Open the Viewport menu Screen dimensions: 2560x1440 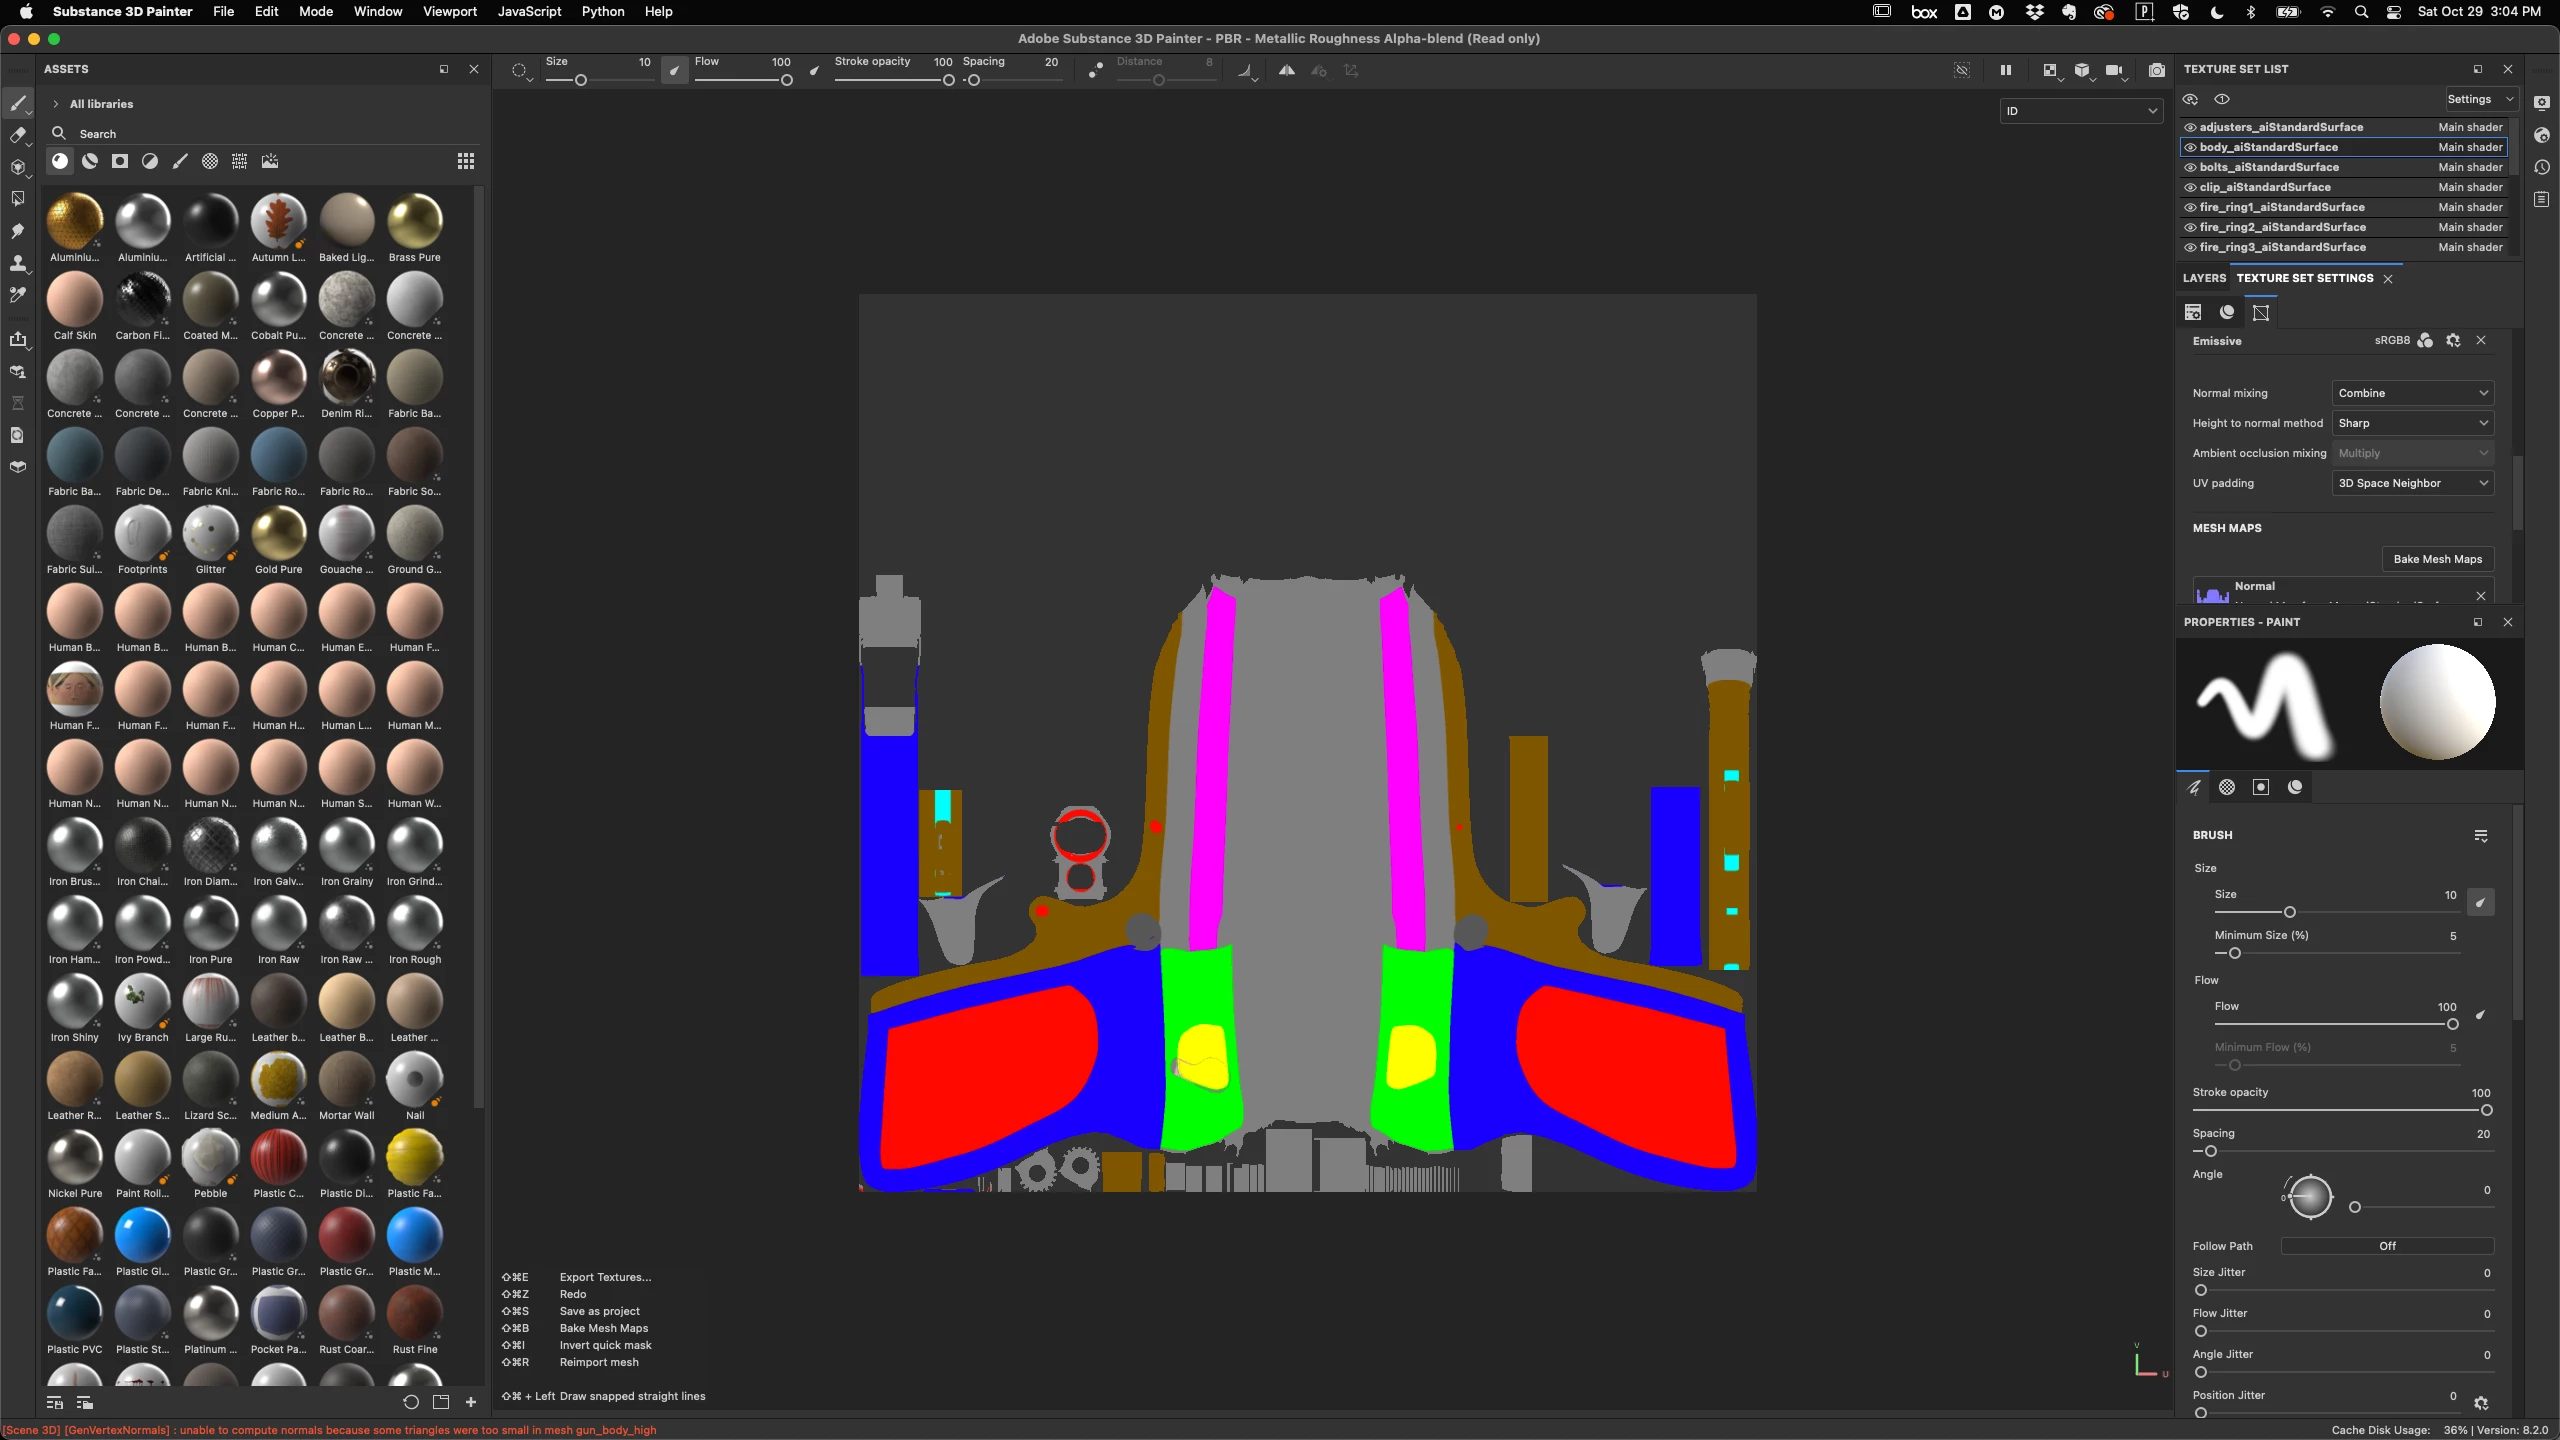[449, 11]
